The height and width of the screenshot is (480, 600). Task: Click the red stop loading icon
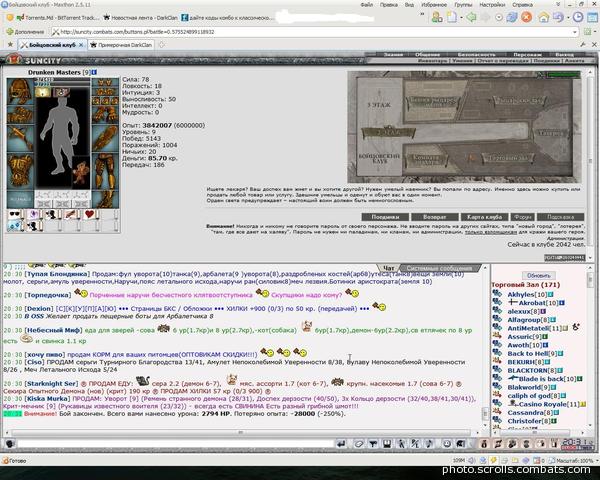pos(527,17)
